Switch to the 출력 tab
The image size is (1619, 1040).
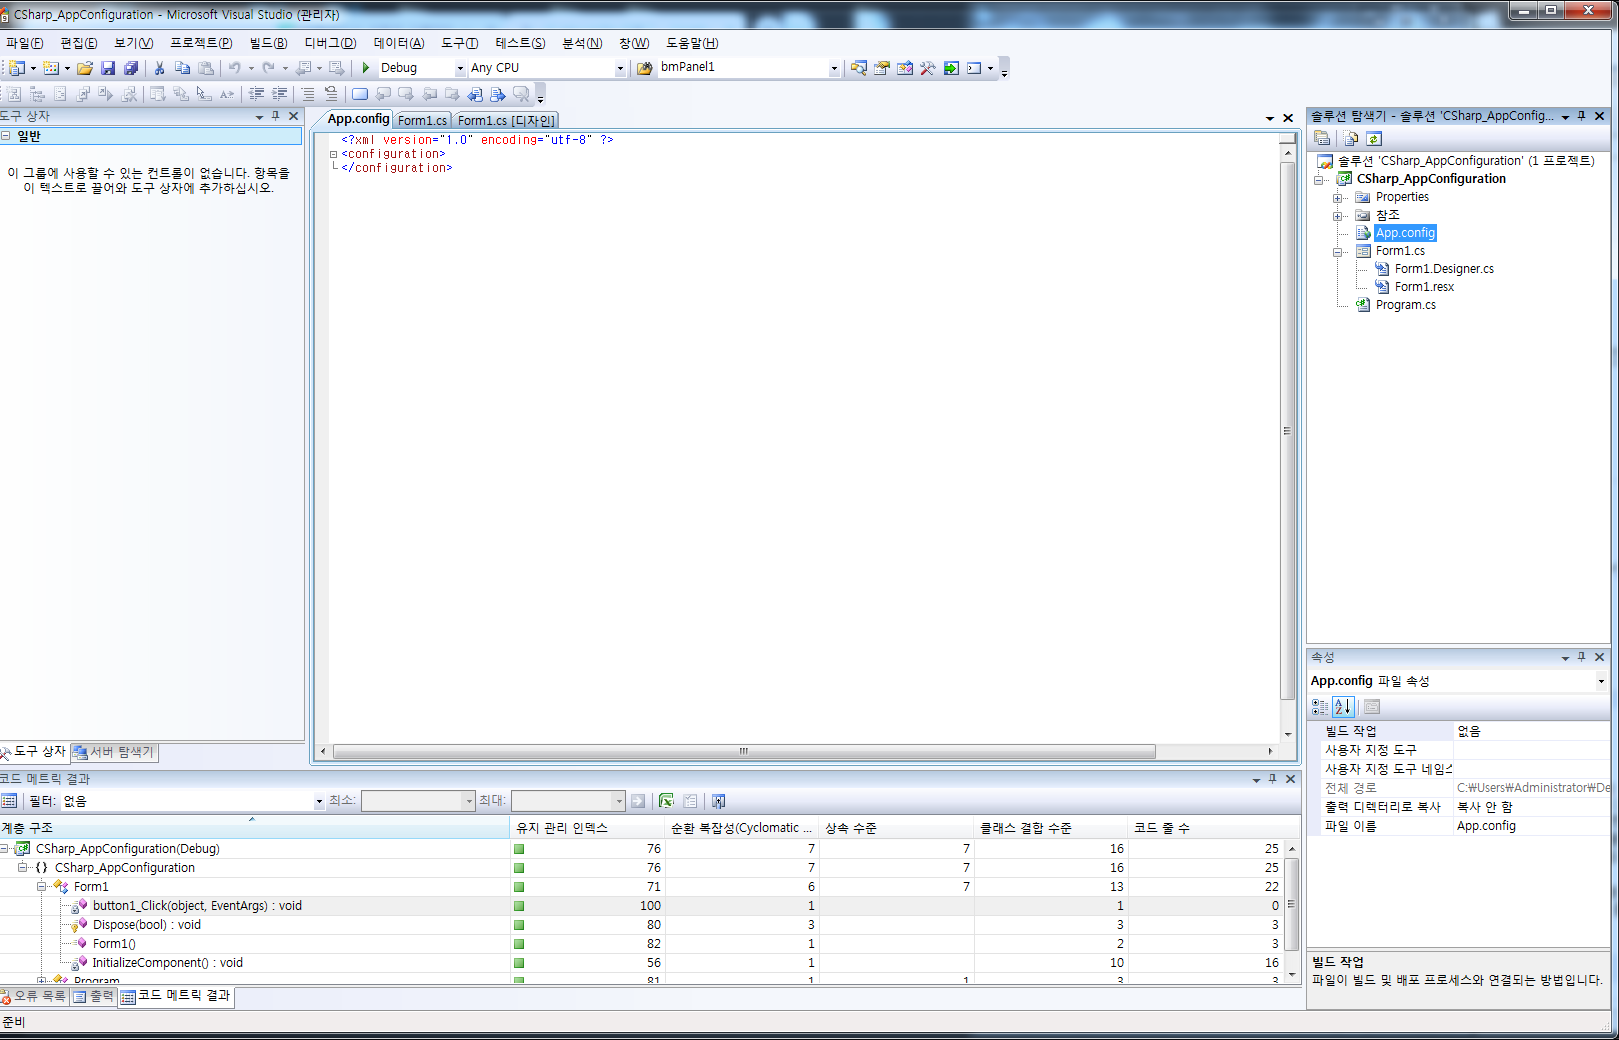(94, 996)
